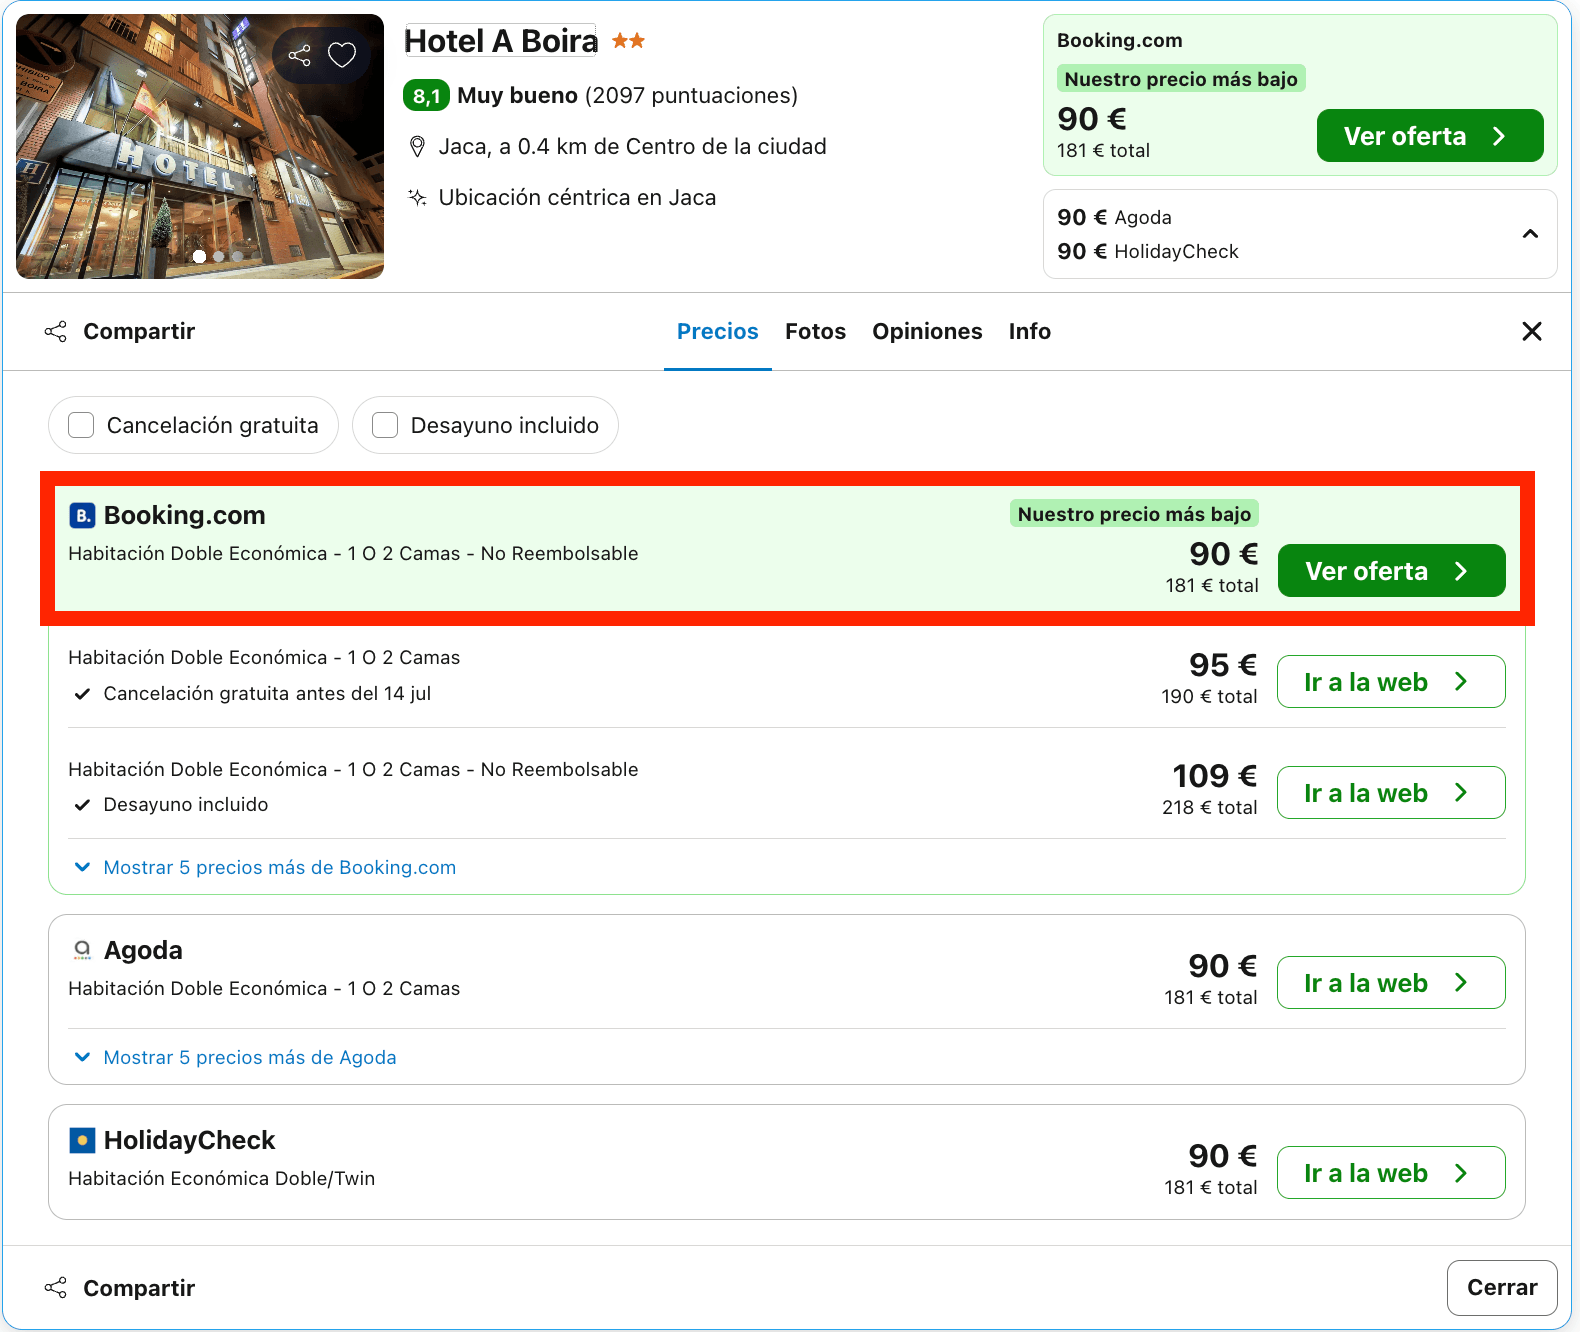This screenshot has width=1580, height=1332.
Task: Close the hotel details panel with X
Action: [x=1531, y=331]
